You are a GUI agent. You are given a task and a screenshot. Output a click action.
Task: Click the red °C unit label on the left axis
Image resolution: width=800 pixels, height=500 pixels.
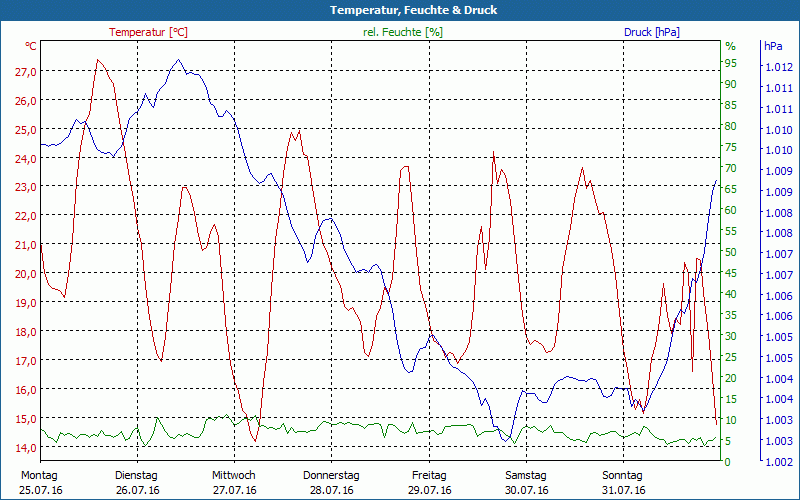tap(31, 46)
